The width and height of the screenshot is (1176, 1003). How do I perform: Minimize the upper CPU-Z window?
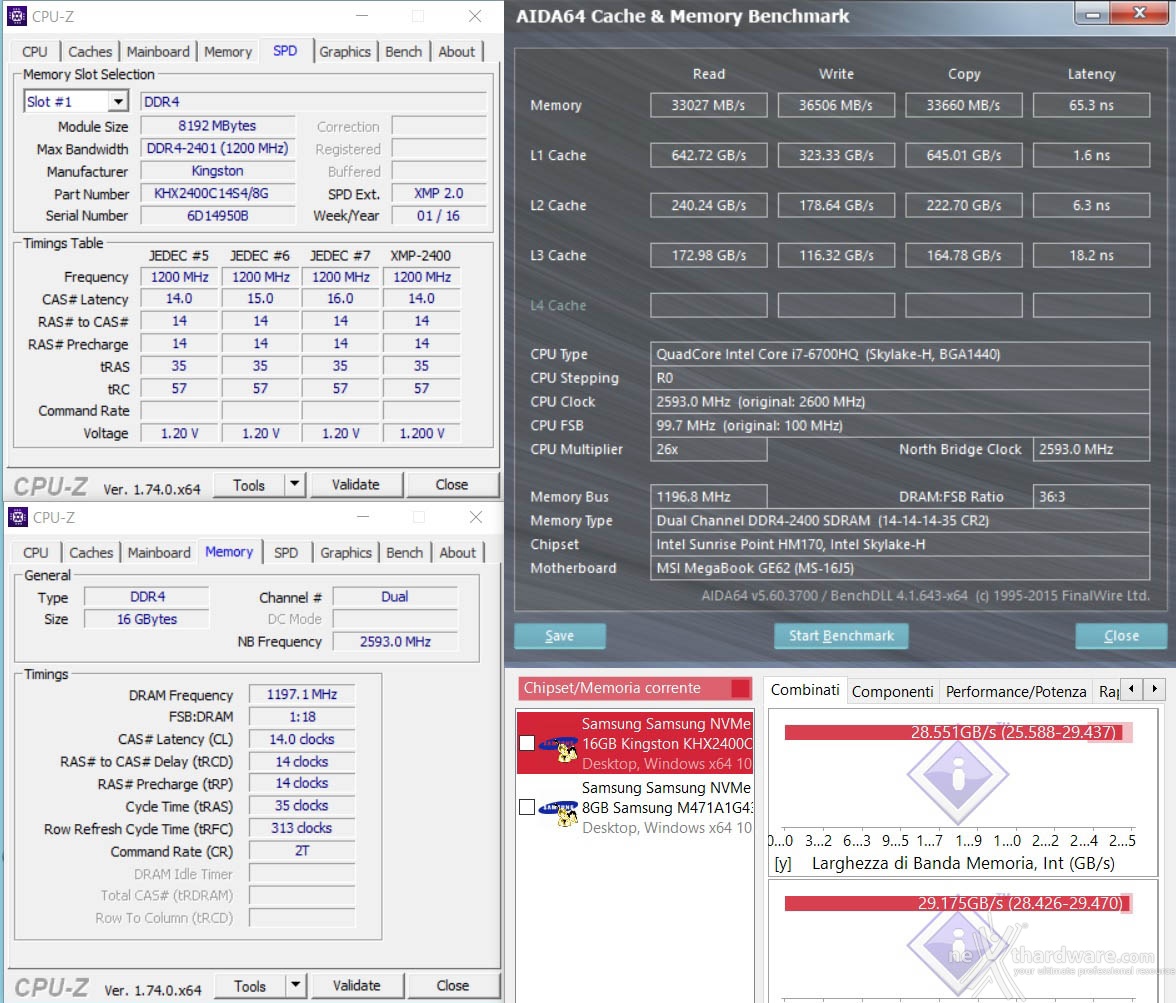(x=362, y=16)
